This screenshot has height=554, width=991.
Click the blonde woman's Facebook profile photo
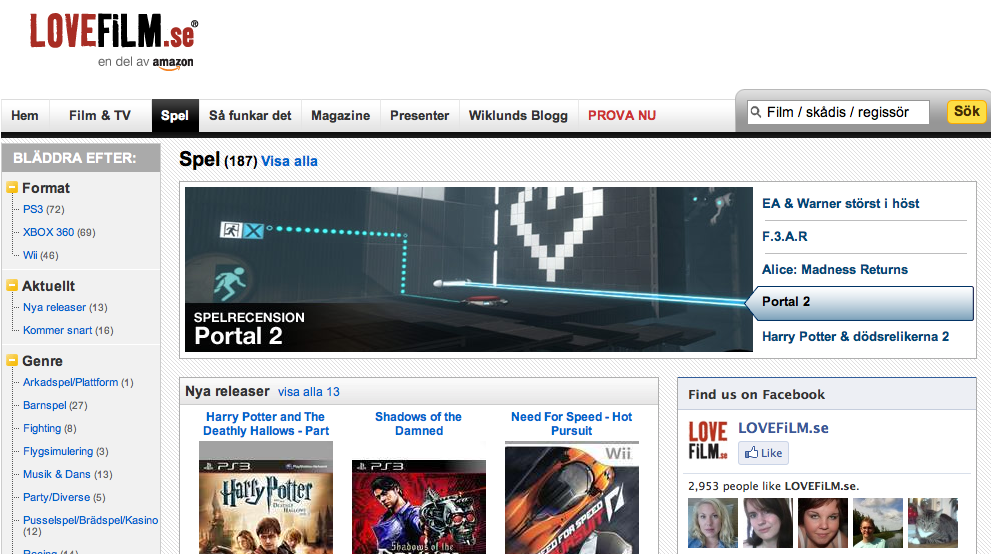713,523
